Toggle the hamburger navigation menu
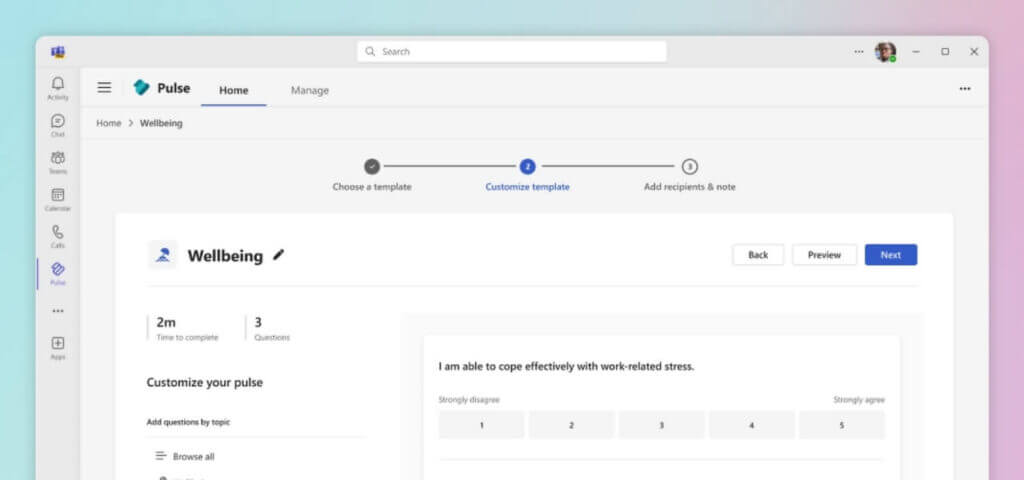This screenshot has width=1024, height=480. (x=104, y=88)
